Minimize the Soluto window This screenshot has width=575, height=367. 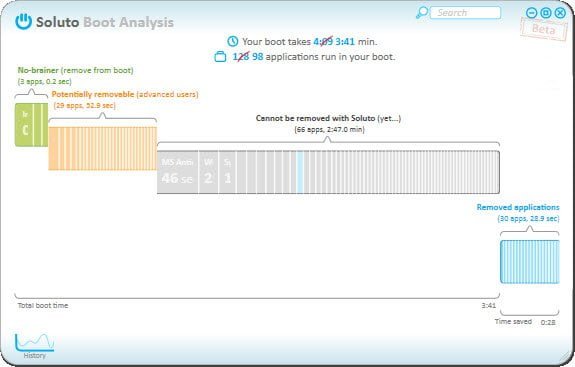pyautogui.click(x=531, y=13)
